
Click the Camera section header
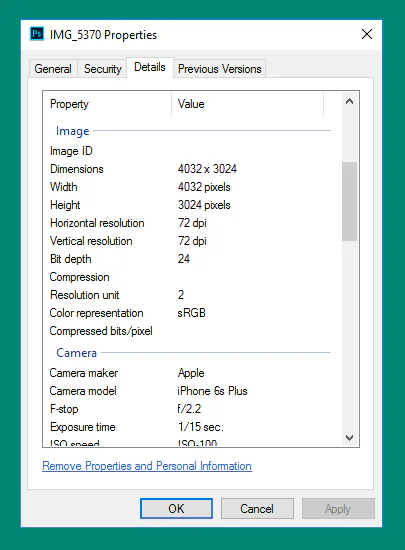(x=76, y=353)
